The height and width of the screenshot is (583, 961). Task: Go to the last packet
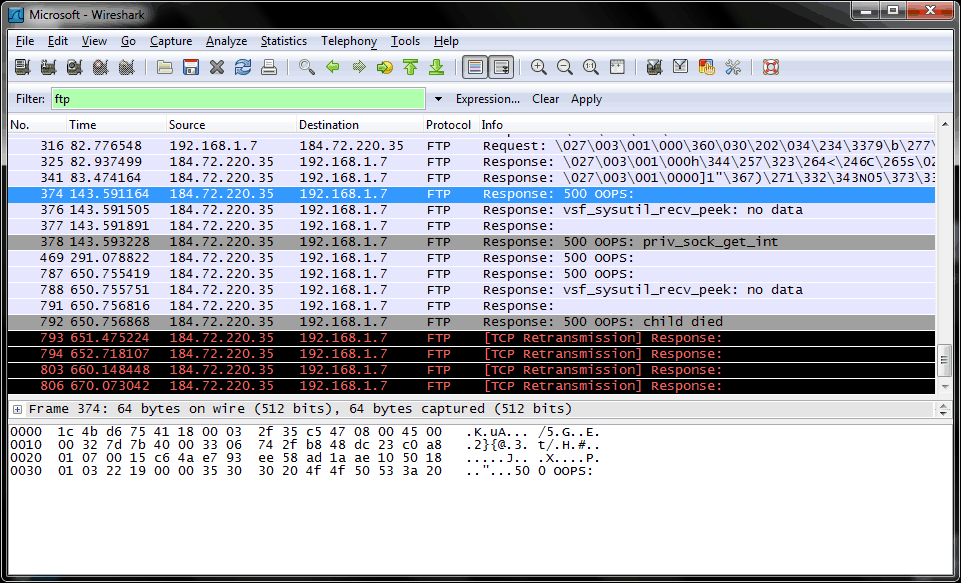(436, 67)
